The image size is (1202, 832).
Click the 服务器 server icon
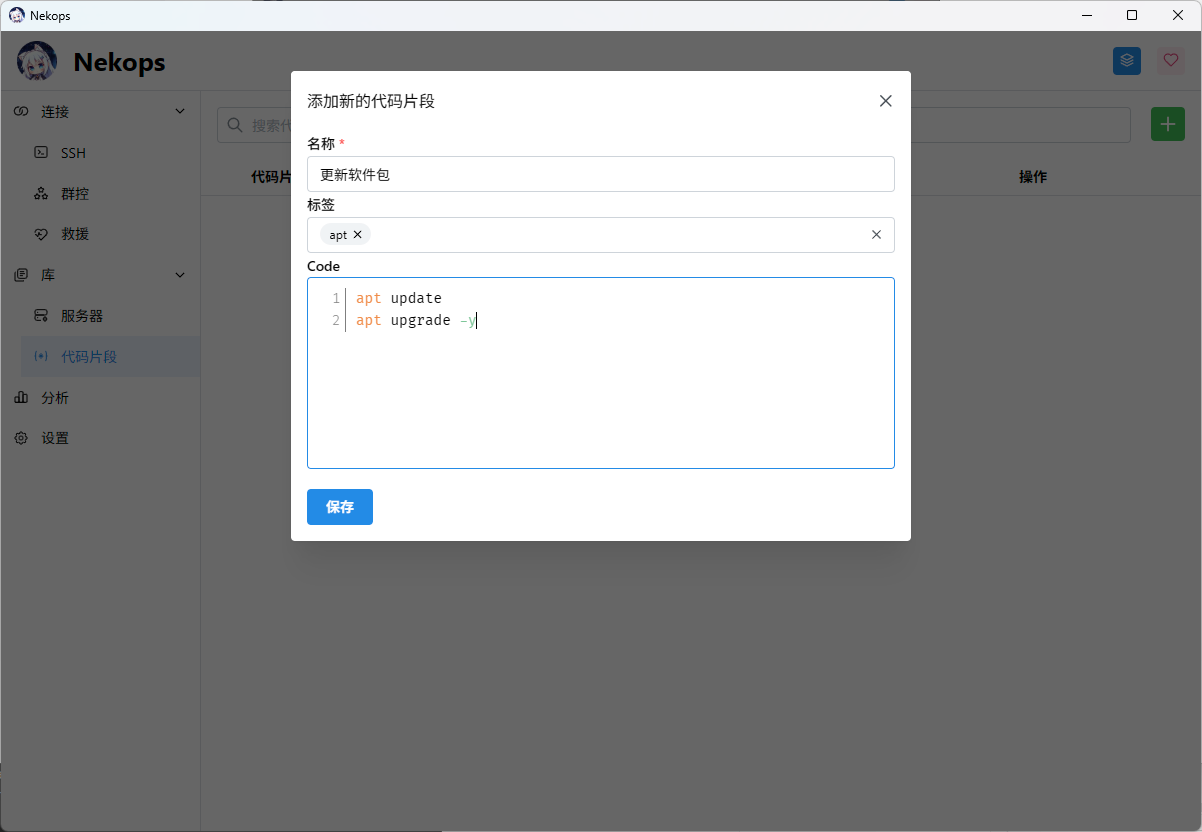pyautogui.click(x=41, y=316)
